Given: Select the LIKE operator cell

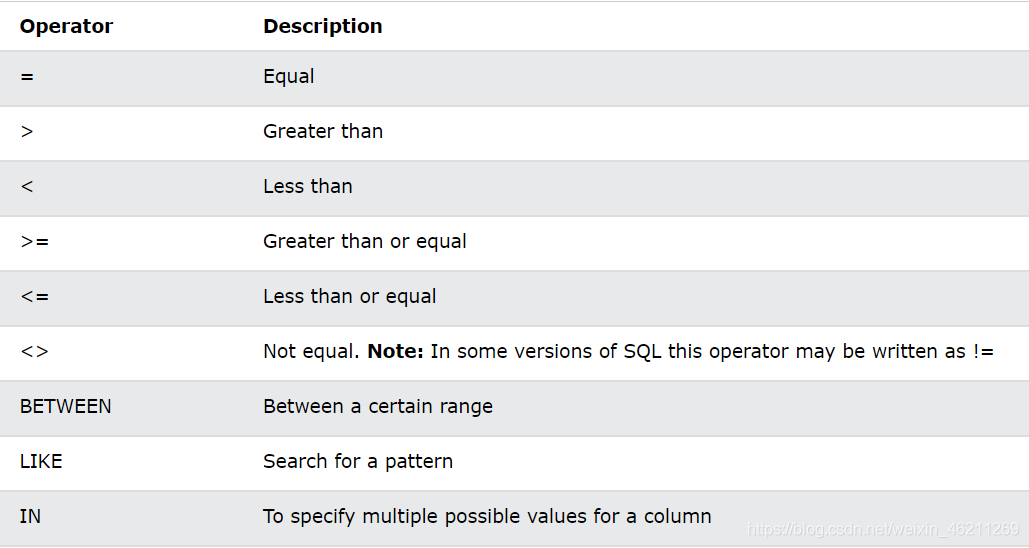Looking at the screenshot, I should [41, 462].
